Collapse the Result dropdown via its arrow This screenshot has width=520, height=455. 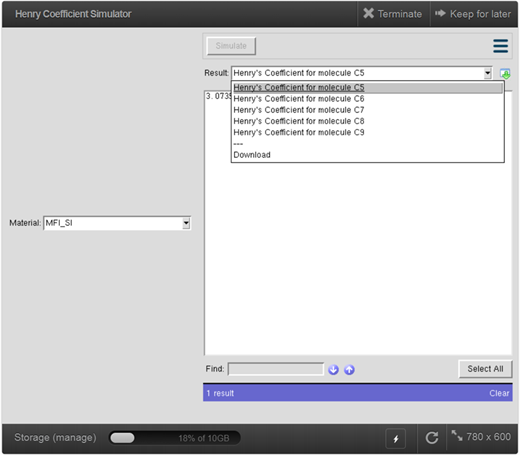coord(488,73)
